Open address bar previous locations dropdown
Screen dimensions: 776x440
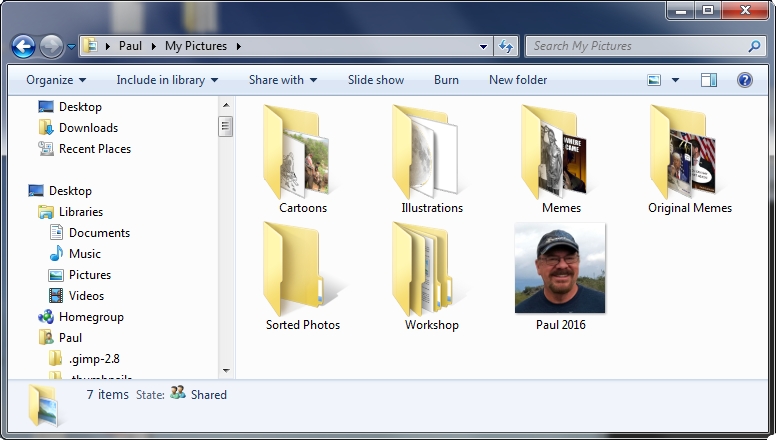coord(484,47)
